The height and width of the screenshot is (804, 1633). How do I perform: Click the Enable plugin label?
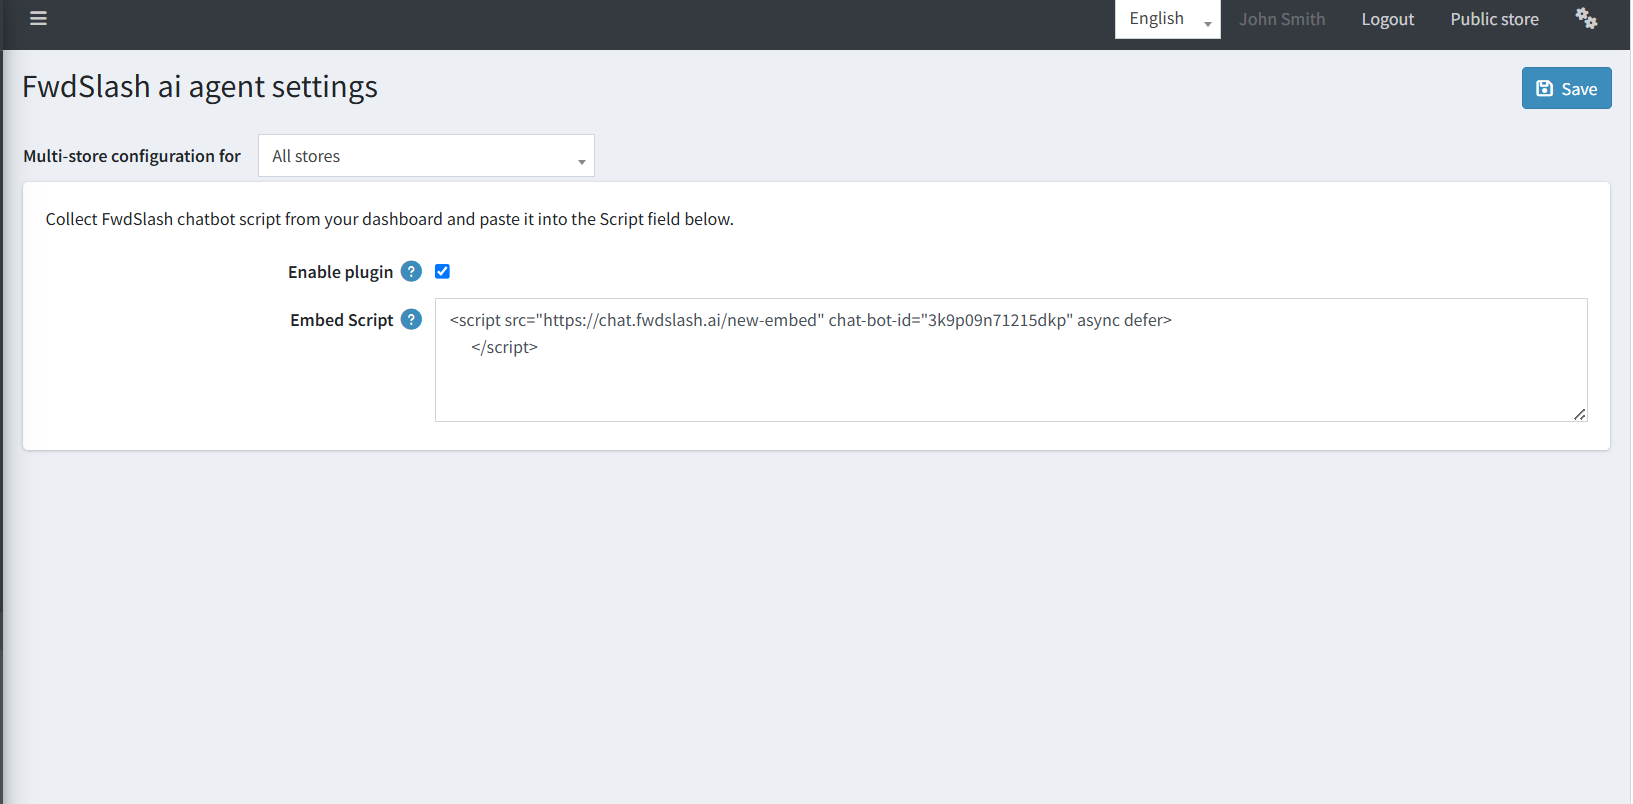pos(340,272)
